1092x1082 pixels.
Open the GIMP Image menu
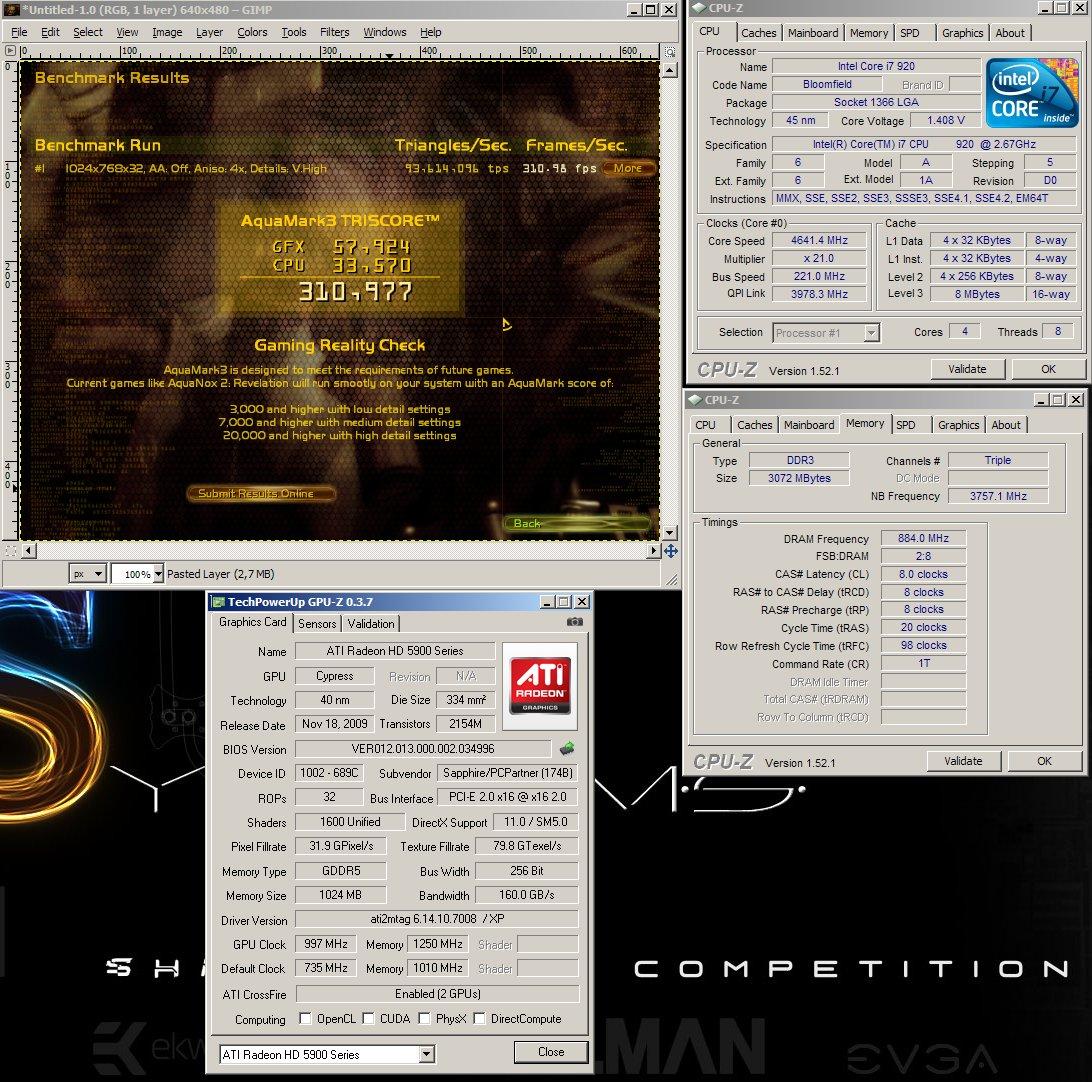(x=167, y=32)
